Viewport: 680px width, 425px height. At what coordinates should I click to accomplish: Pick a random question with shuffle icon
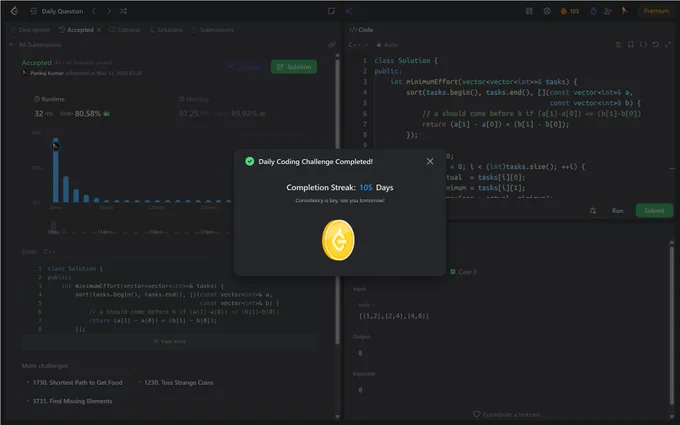[124, 11]
